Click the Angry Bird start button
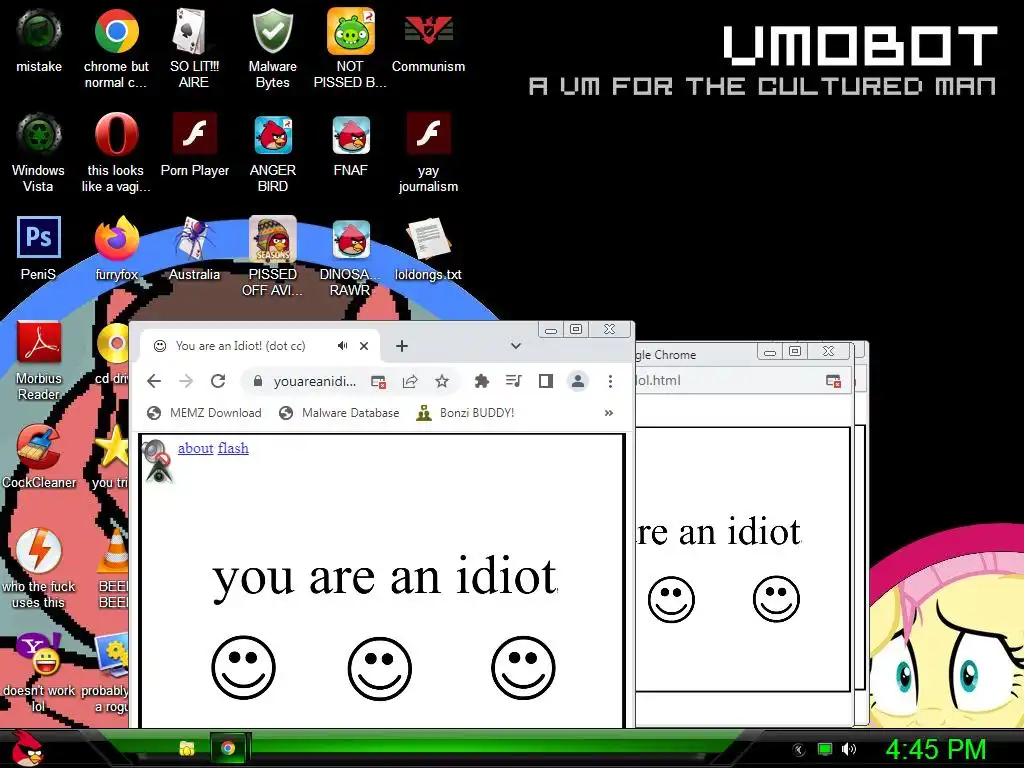This screenshot has width=1024, height=768. [x=27, y=748]
